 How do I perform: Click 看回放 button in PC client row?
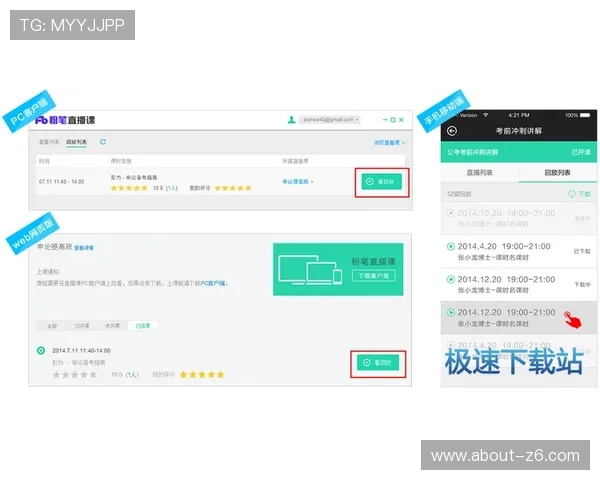pos(382,182)
